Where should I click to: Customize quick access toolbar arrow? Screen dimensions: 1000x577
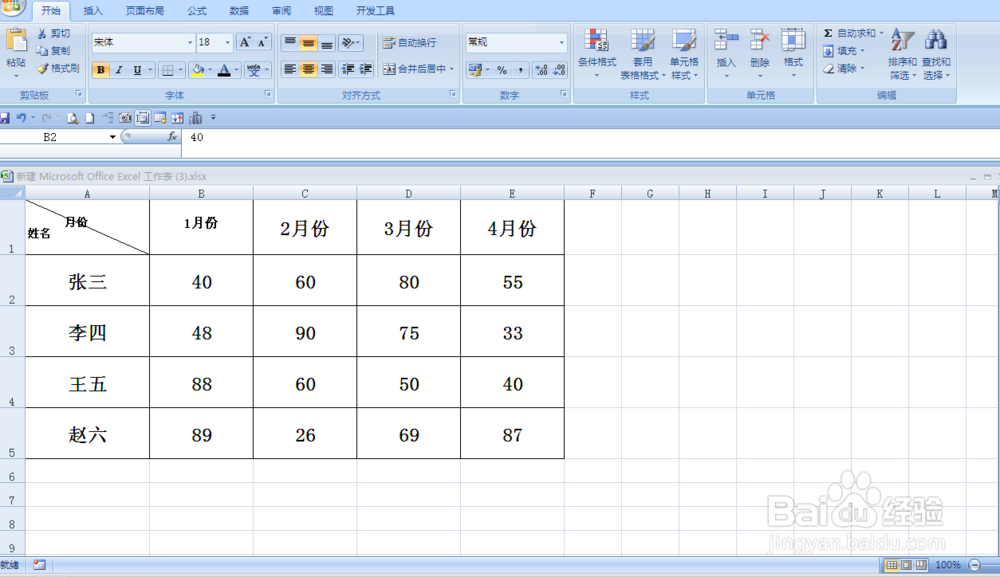213,118
